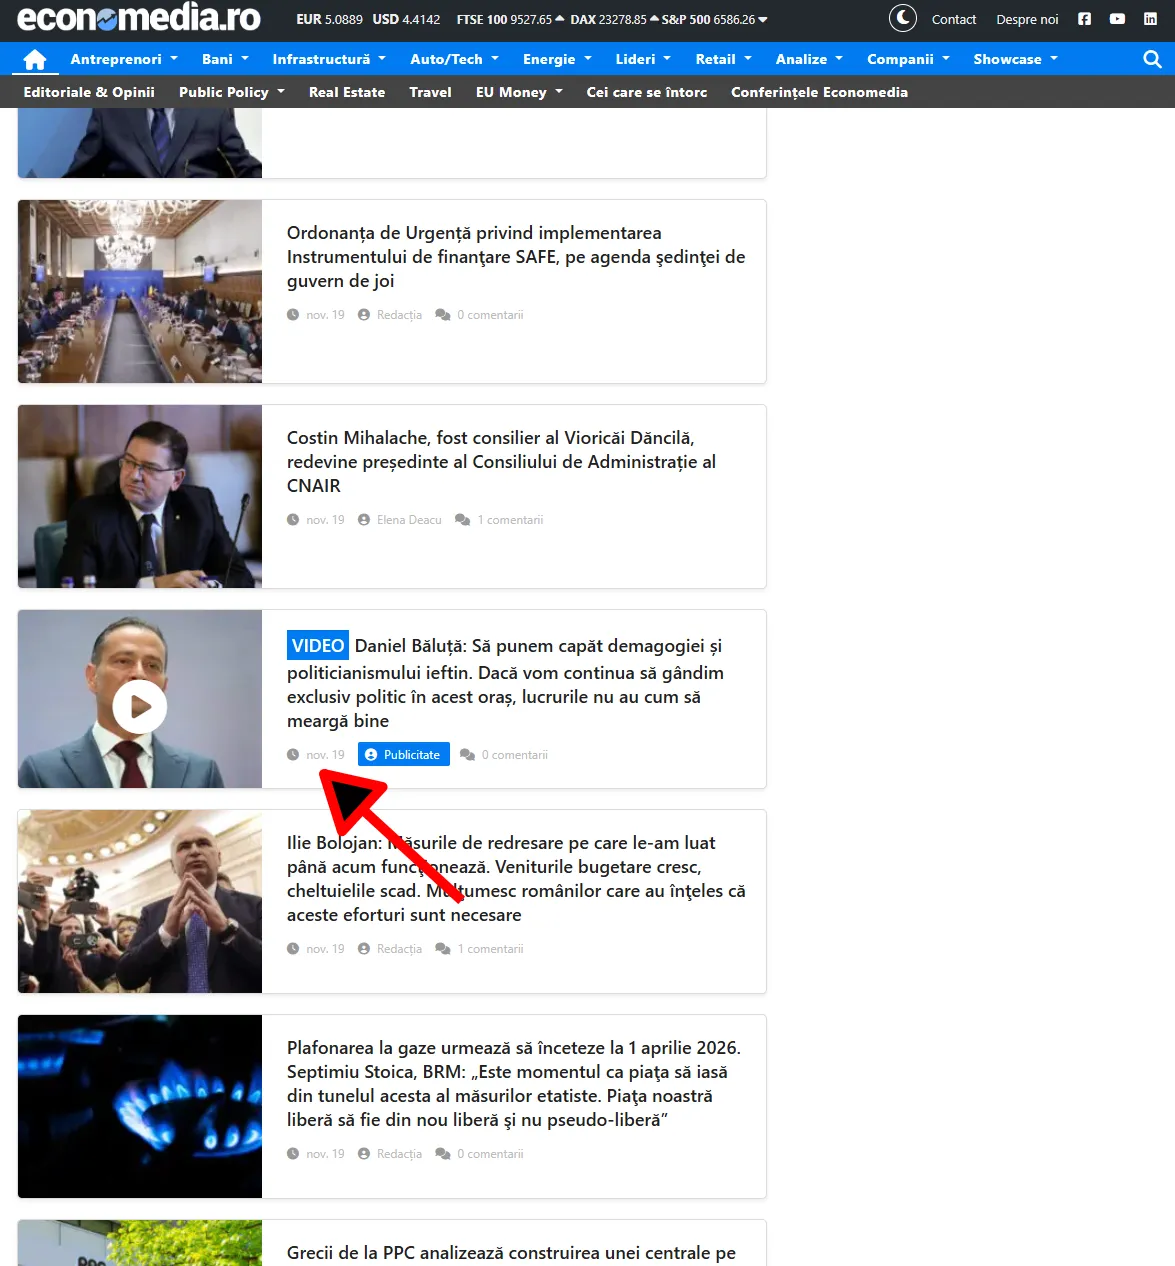Click the home icon in navigation bar
This screenshot has width=1175, height=1266.
click(x=35, y=59)
